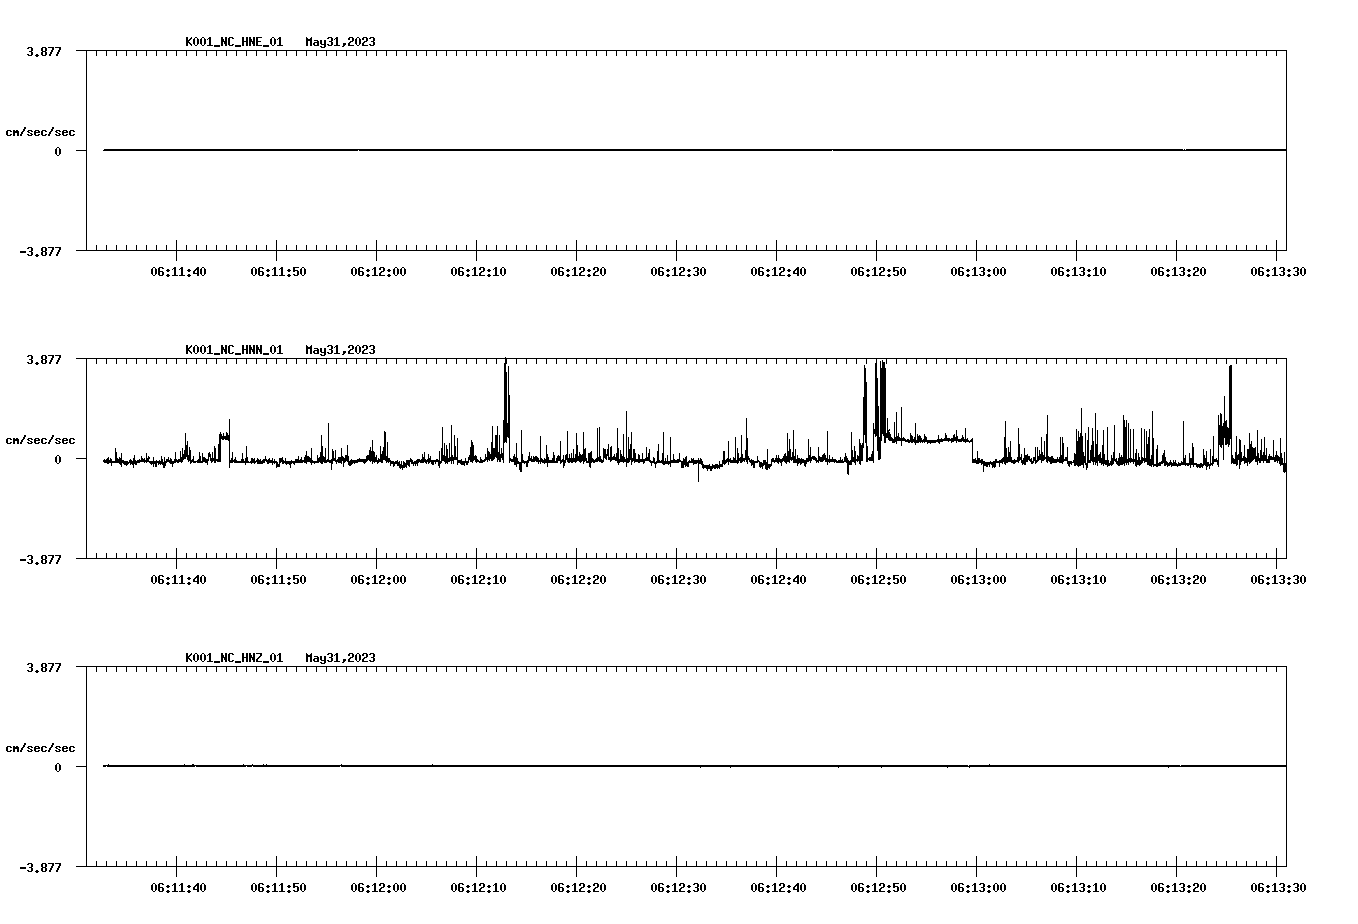Click the May31,2023 date on middle plot

tap(340, 350)
